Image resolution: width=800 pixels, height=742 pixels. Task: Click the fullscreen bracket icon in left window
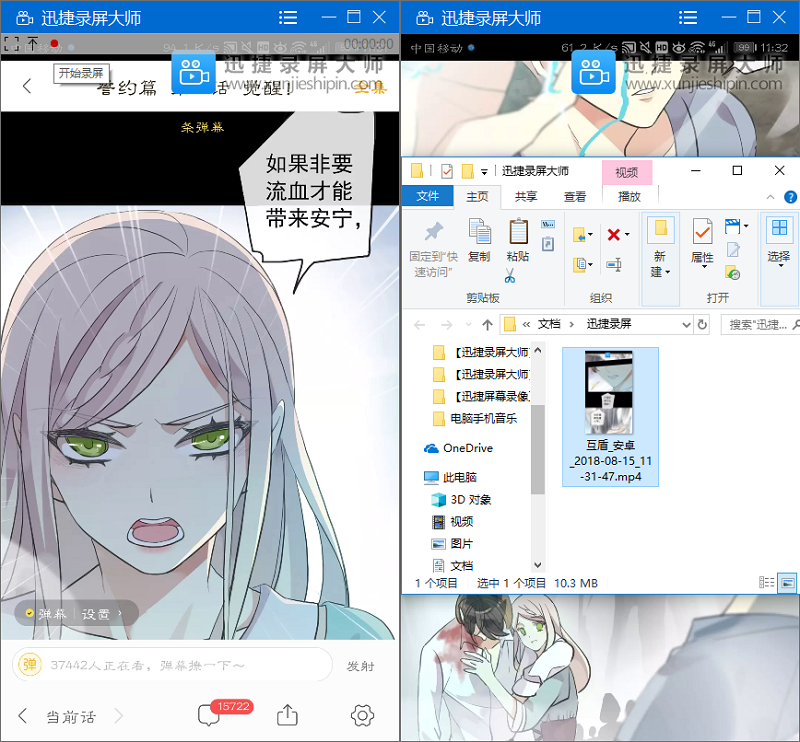[11, 44]
